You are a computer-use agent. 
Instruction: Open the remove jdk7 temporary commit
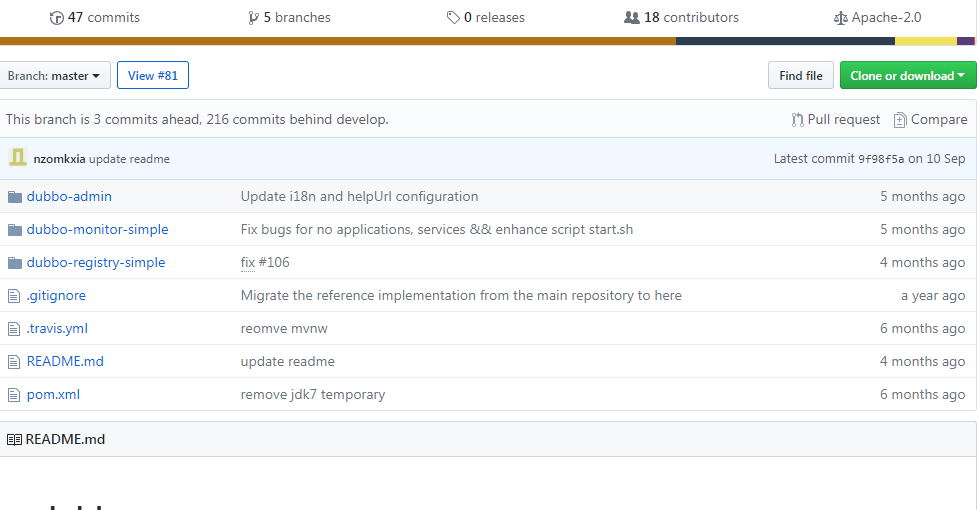313,395
